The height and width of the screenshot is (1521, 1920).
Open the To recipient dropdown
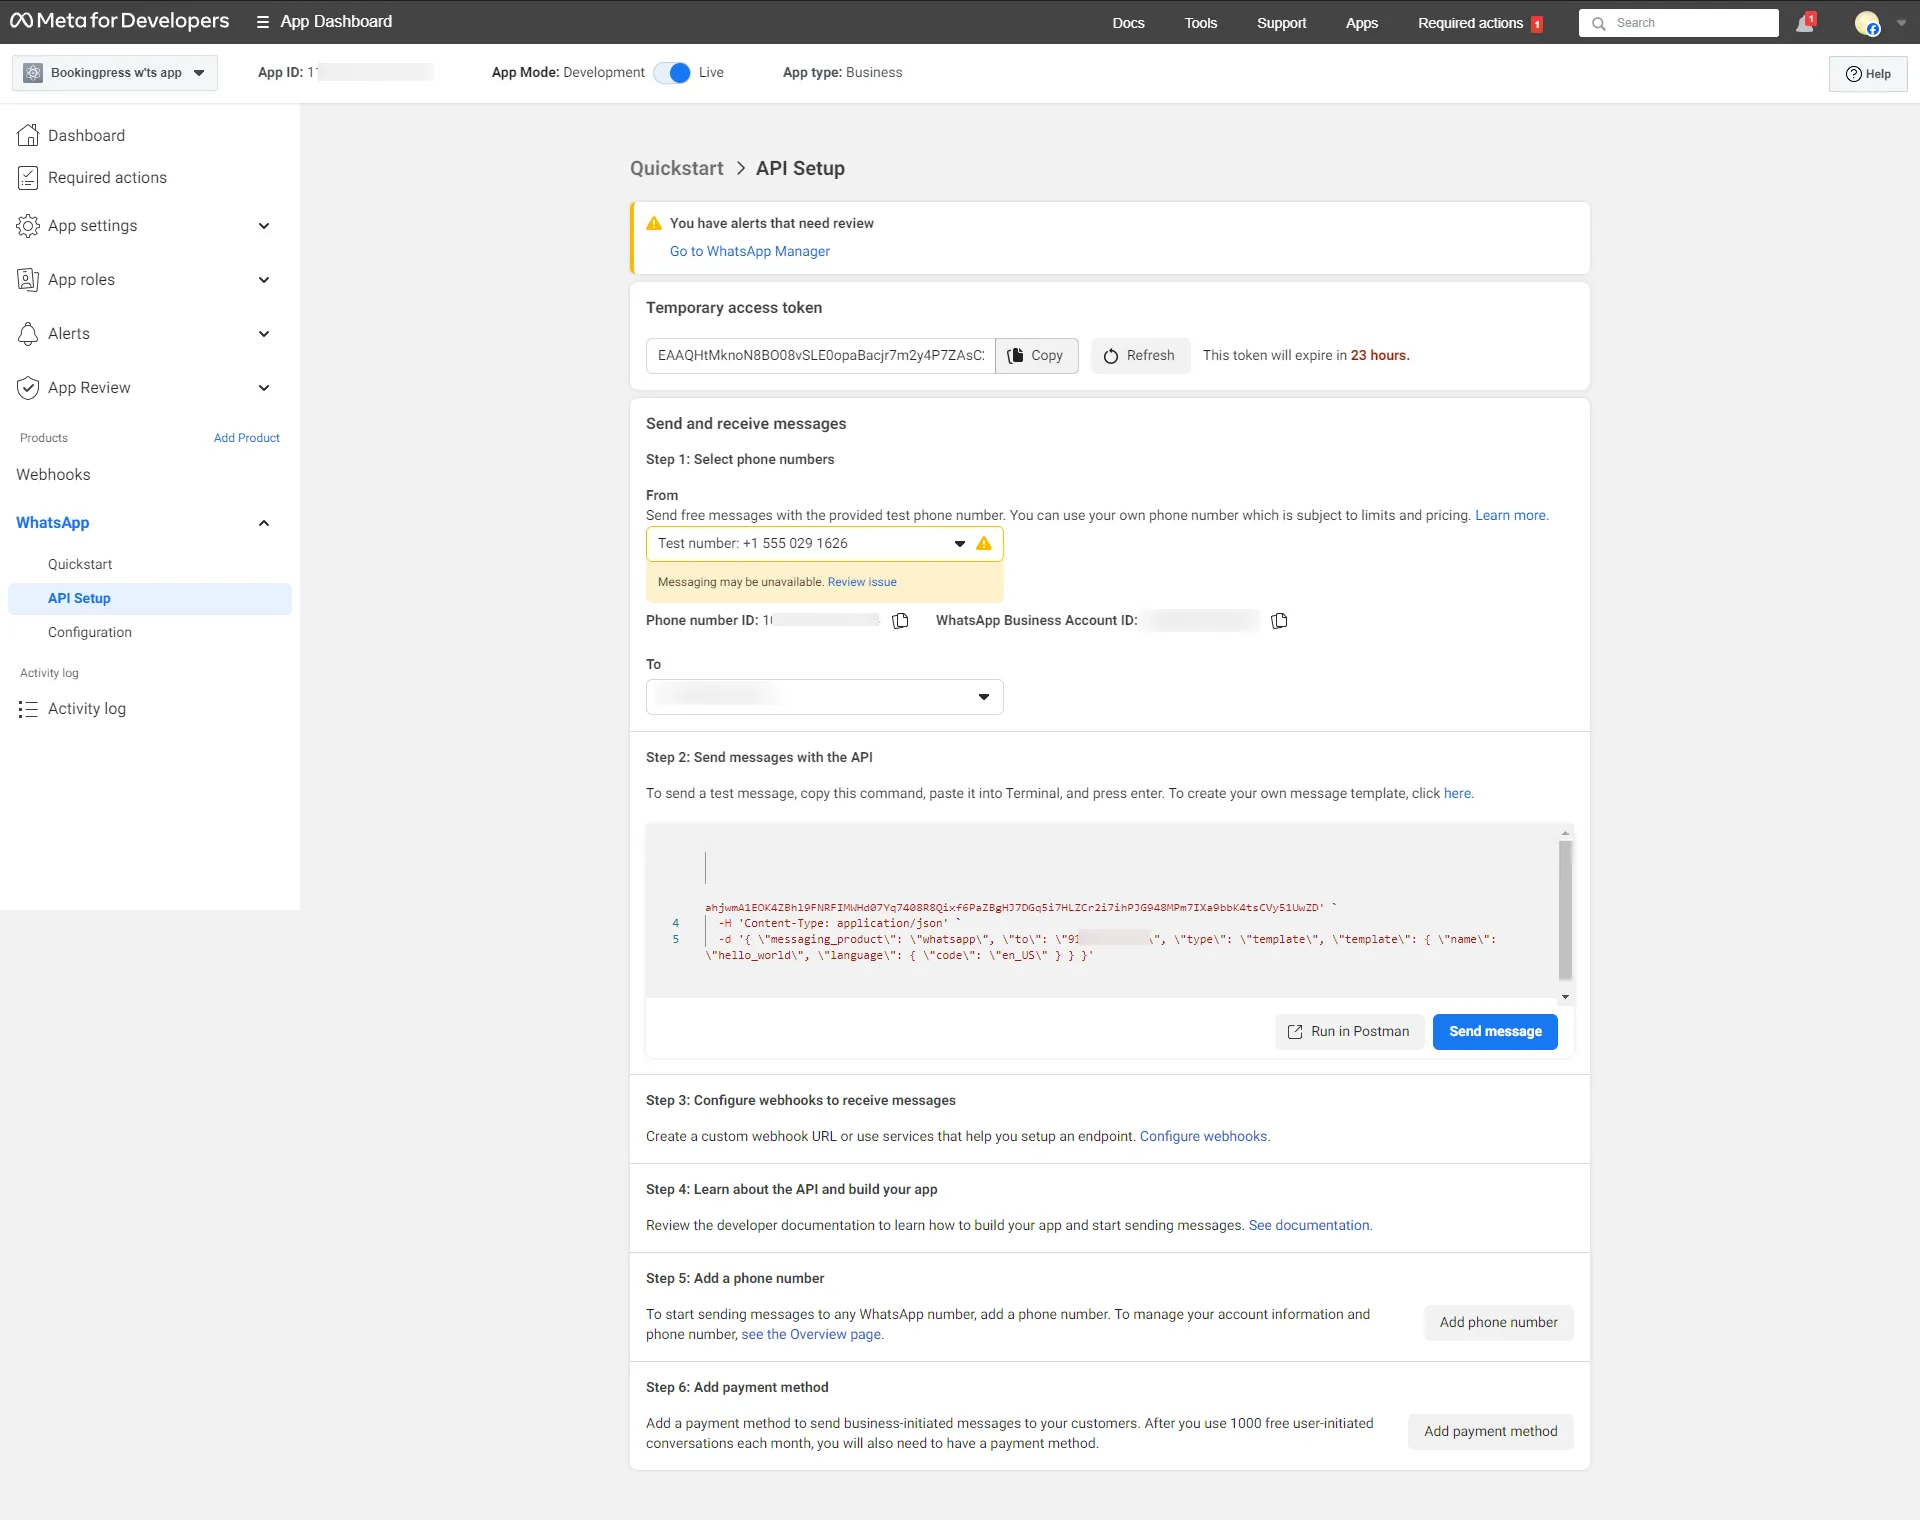click(824, 697)
